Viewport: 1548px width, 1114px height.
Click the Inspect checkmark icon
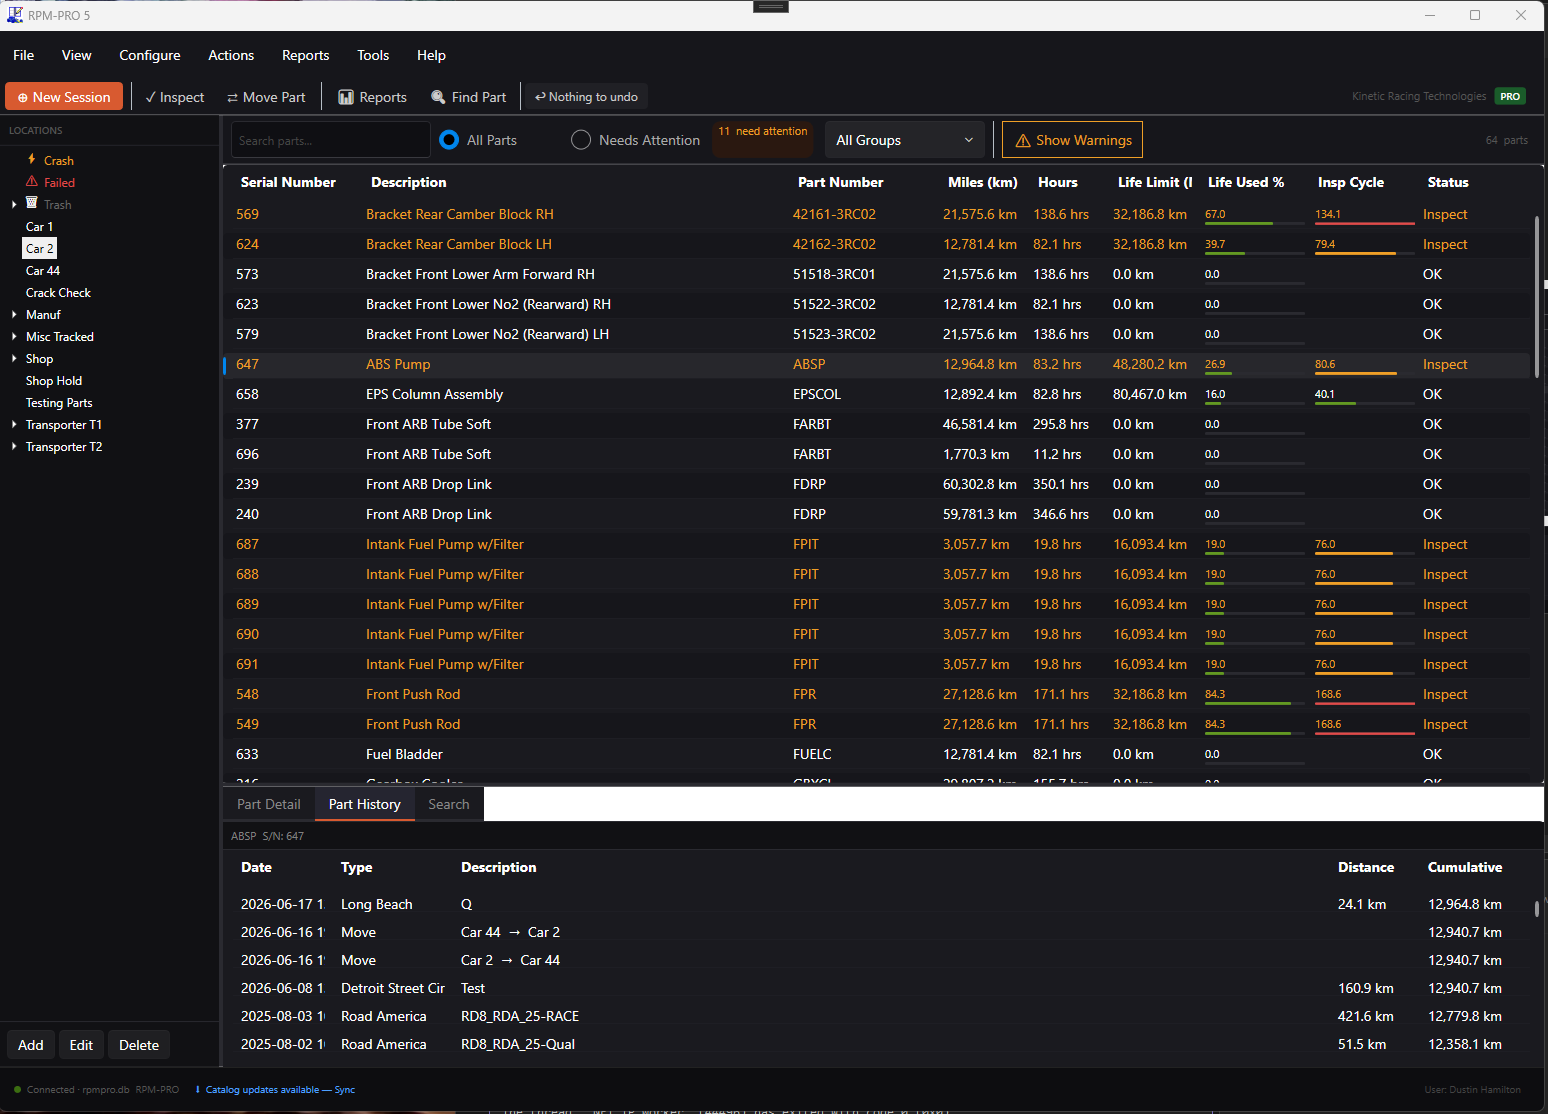tap(150, 97)
